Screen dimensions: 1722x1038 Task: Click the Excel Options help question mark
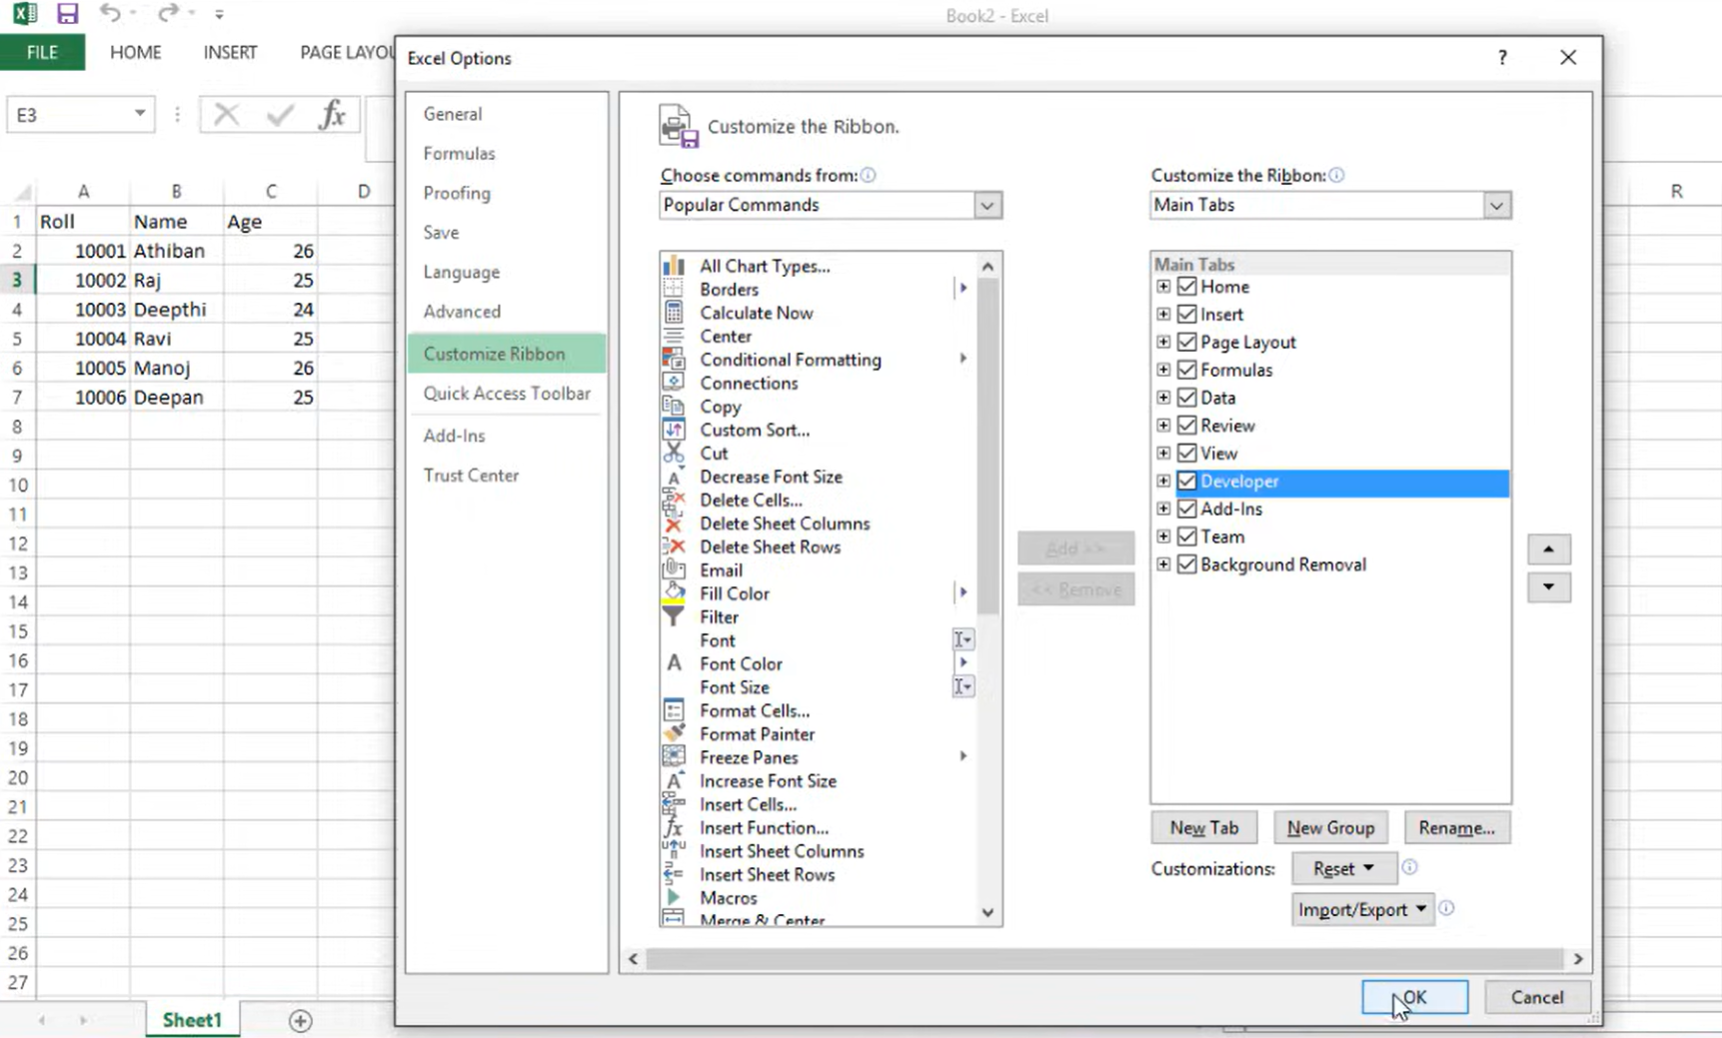1502,58
